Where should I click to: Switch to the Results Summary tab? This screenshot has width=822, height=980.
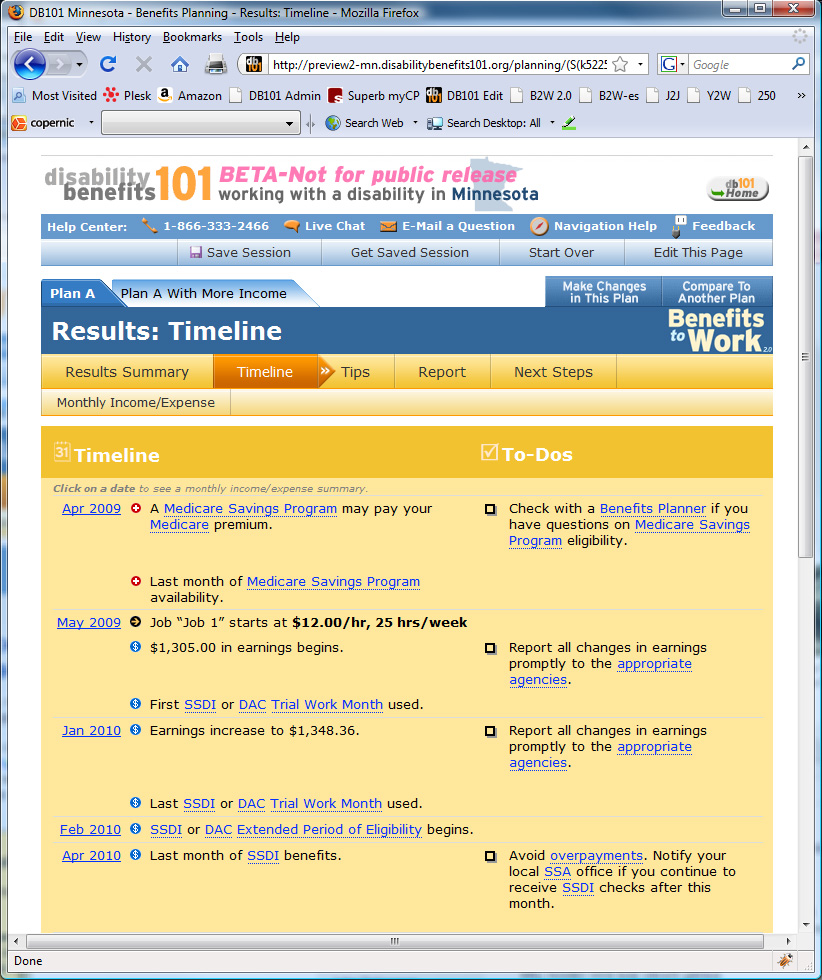(127, 372)
